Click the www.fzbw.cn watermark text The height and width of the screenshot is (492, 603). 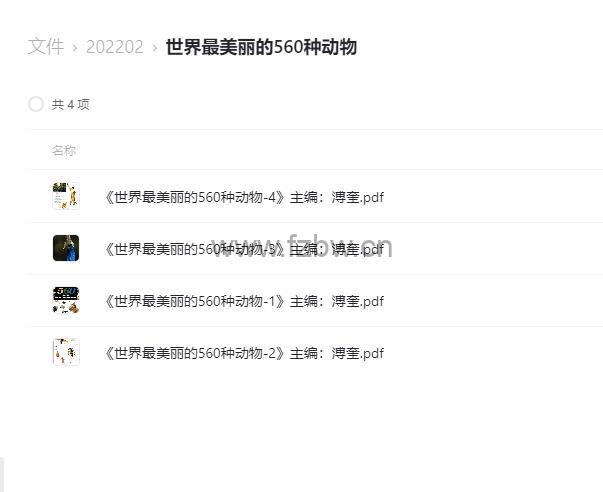click(x=302, y=246)
